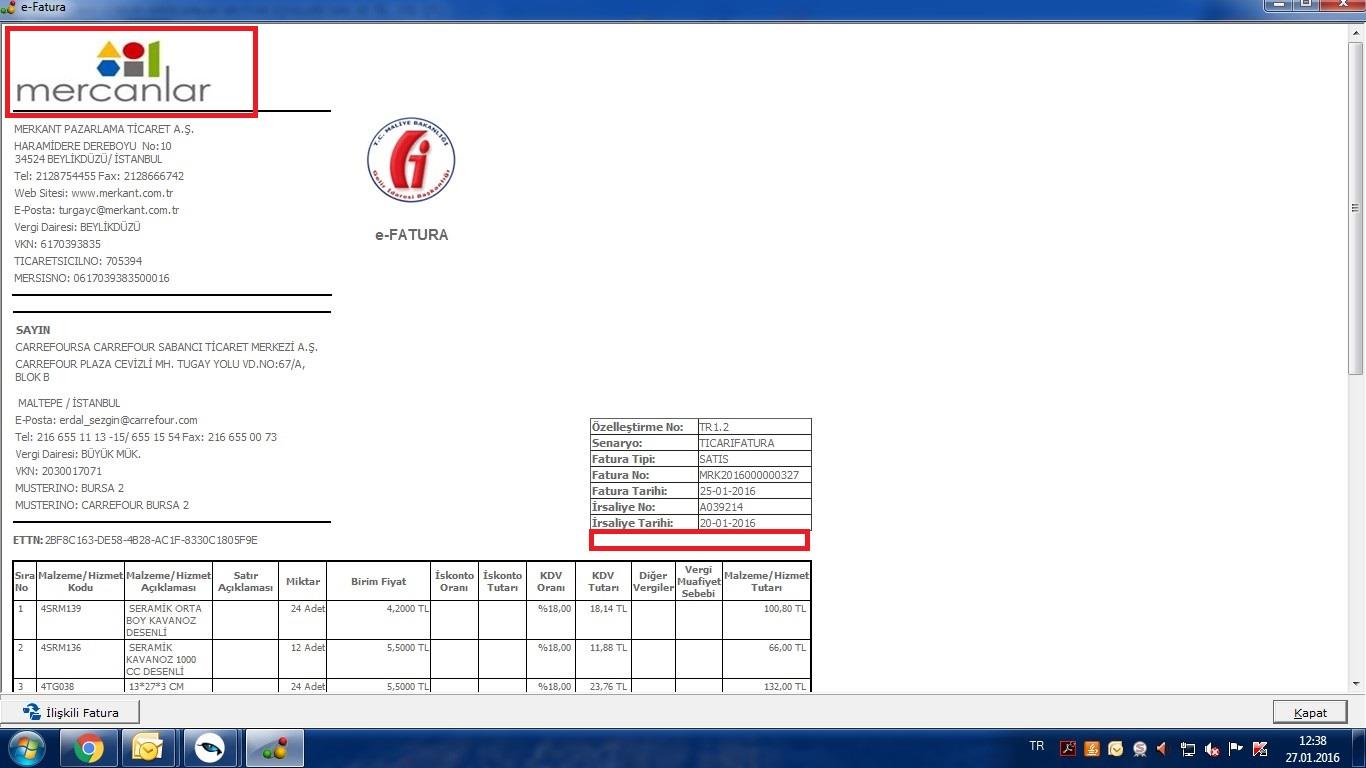Click the email erdal_sezgin@carrefour.com

[128, 420]
